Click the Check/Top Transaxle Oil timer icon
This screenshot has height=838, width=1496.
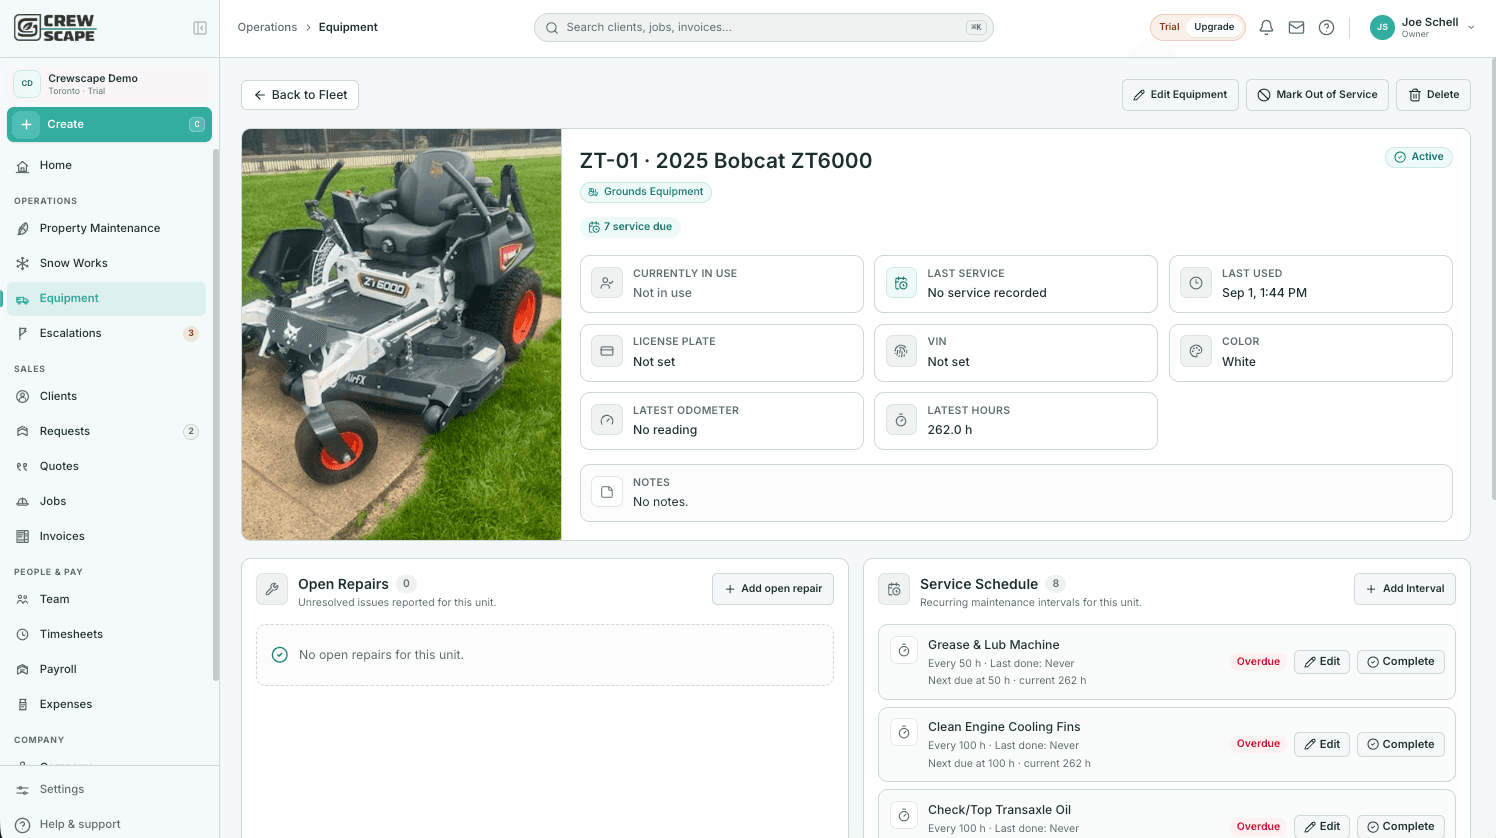[x=904, y=816]
